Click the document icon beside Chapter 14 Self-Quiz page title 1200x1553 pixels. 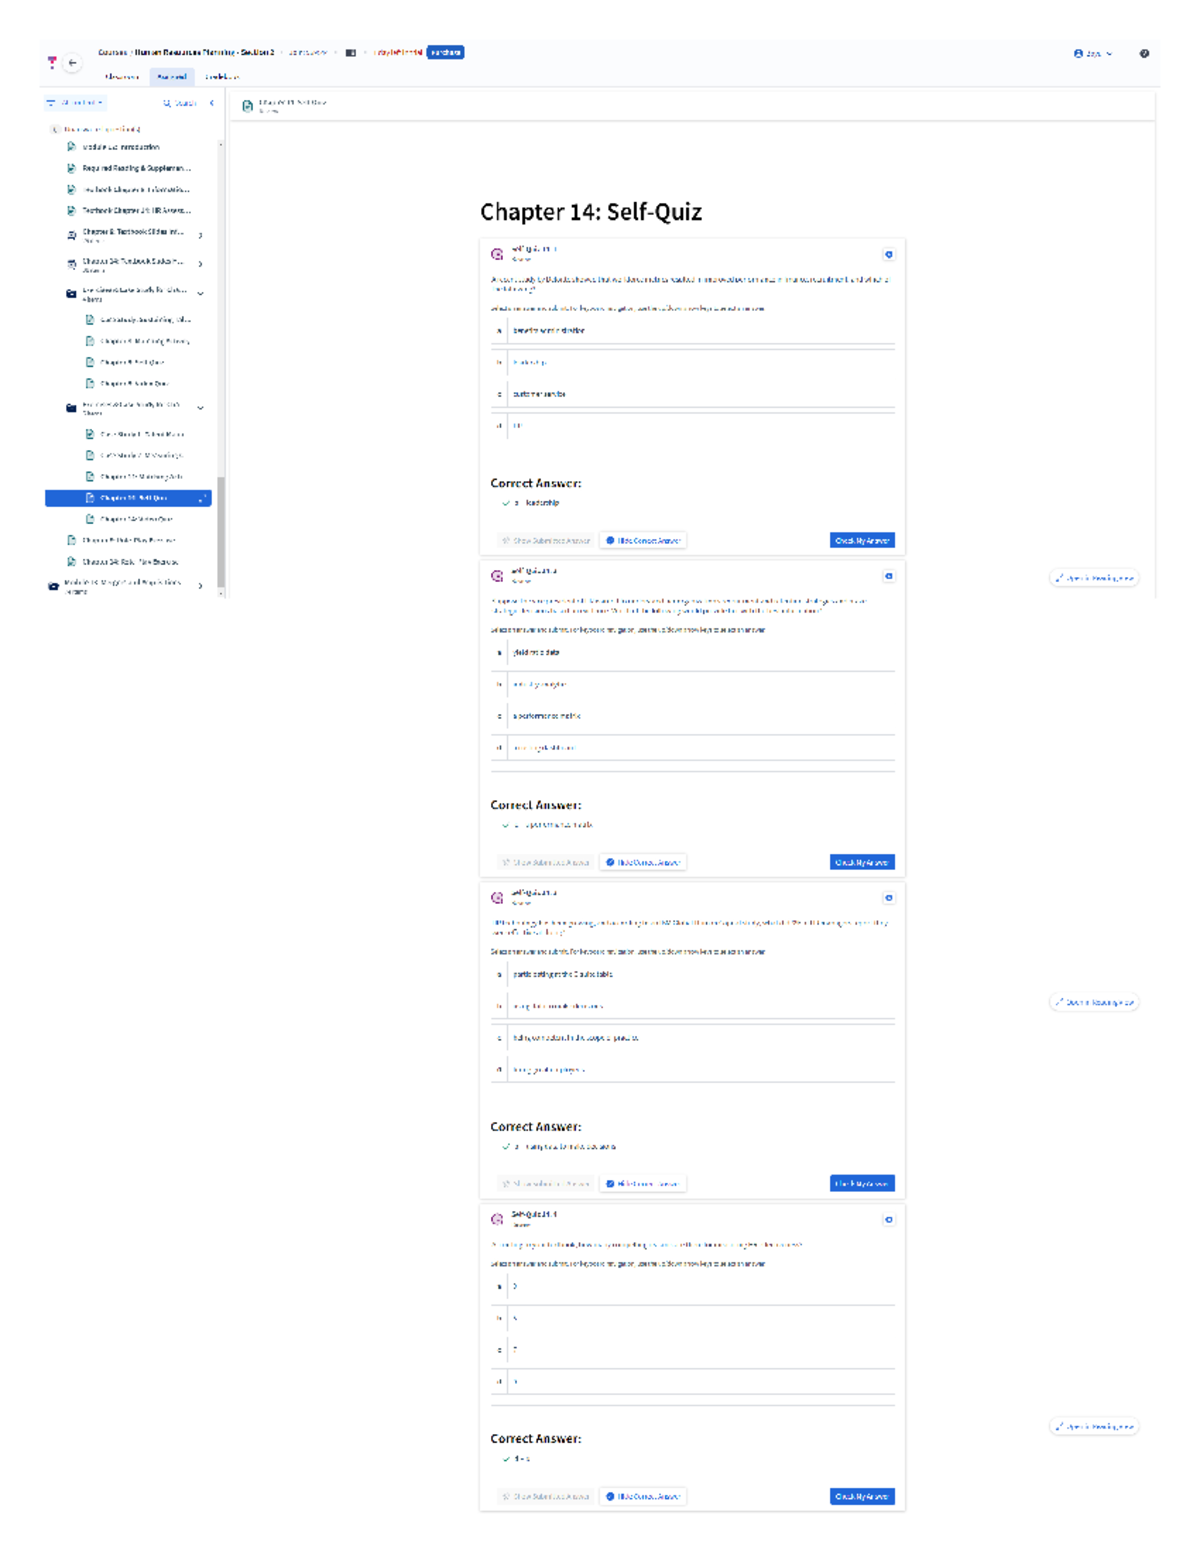248,106
